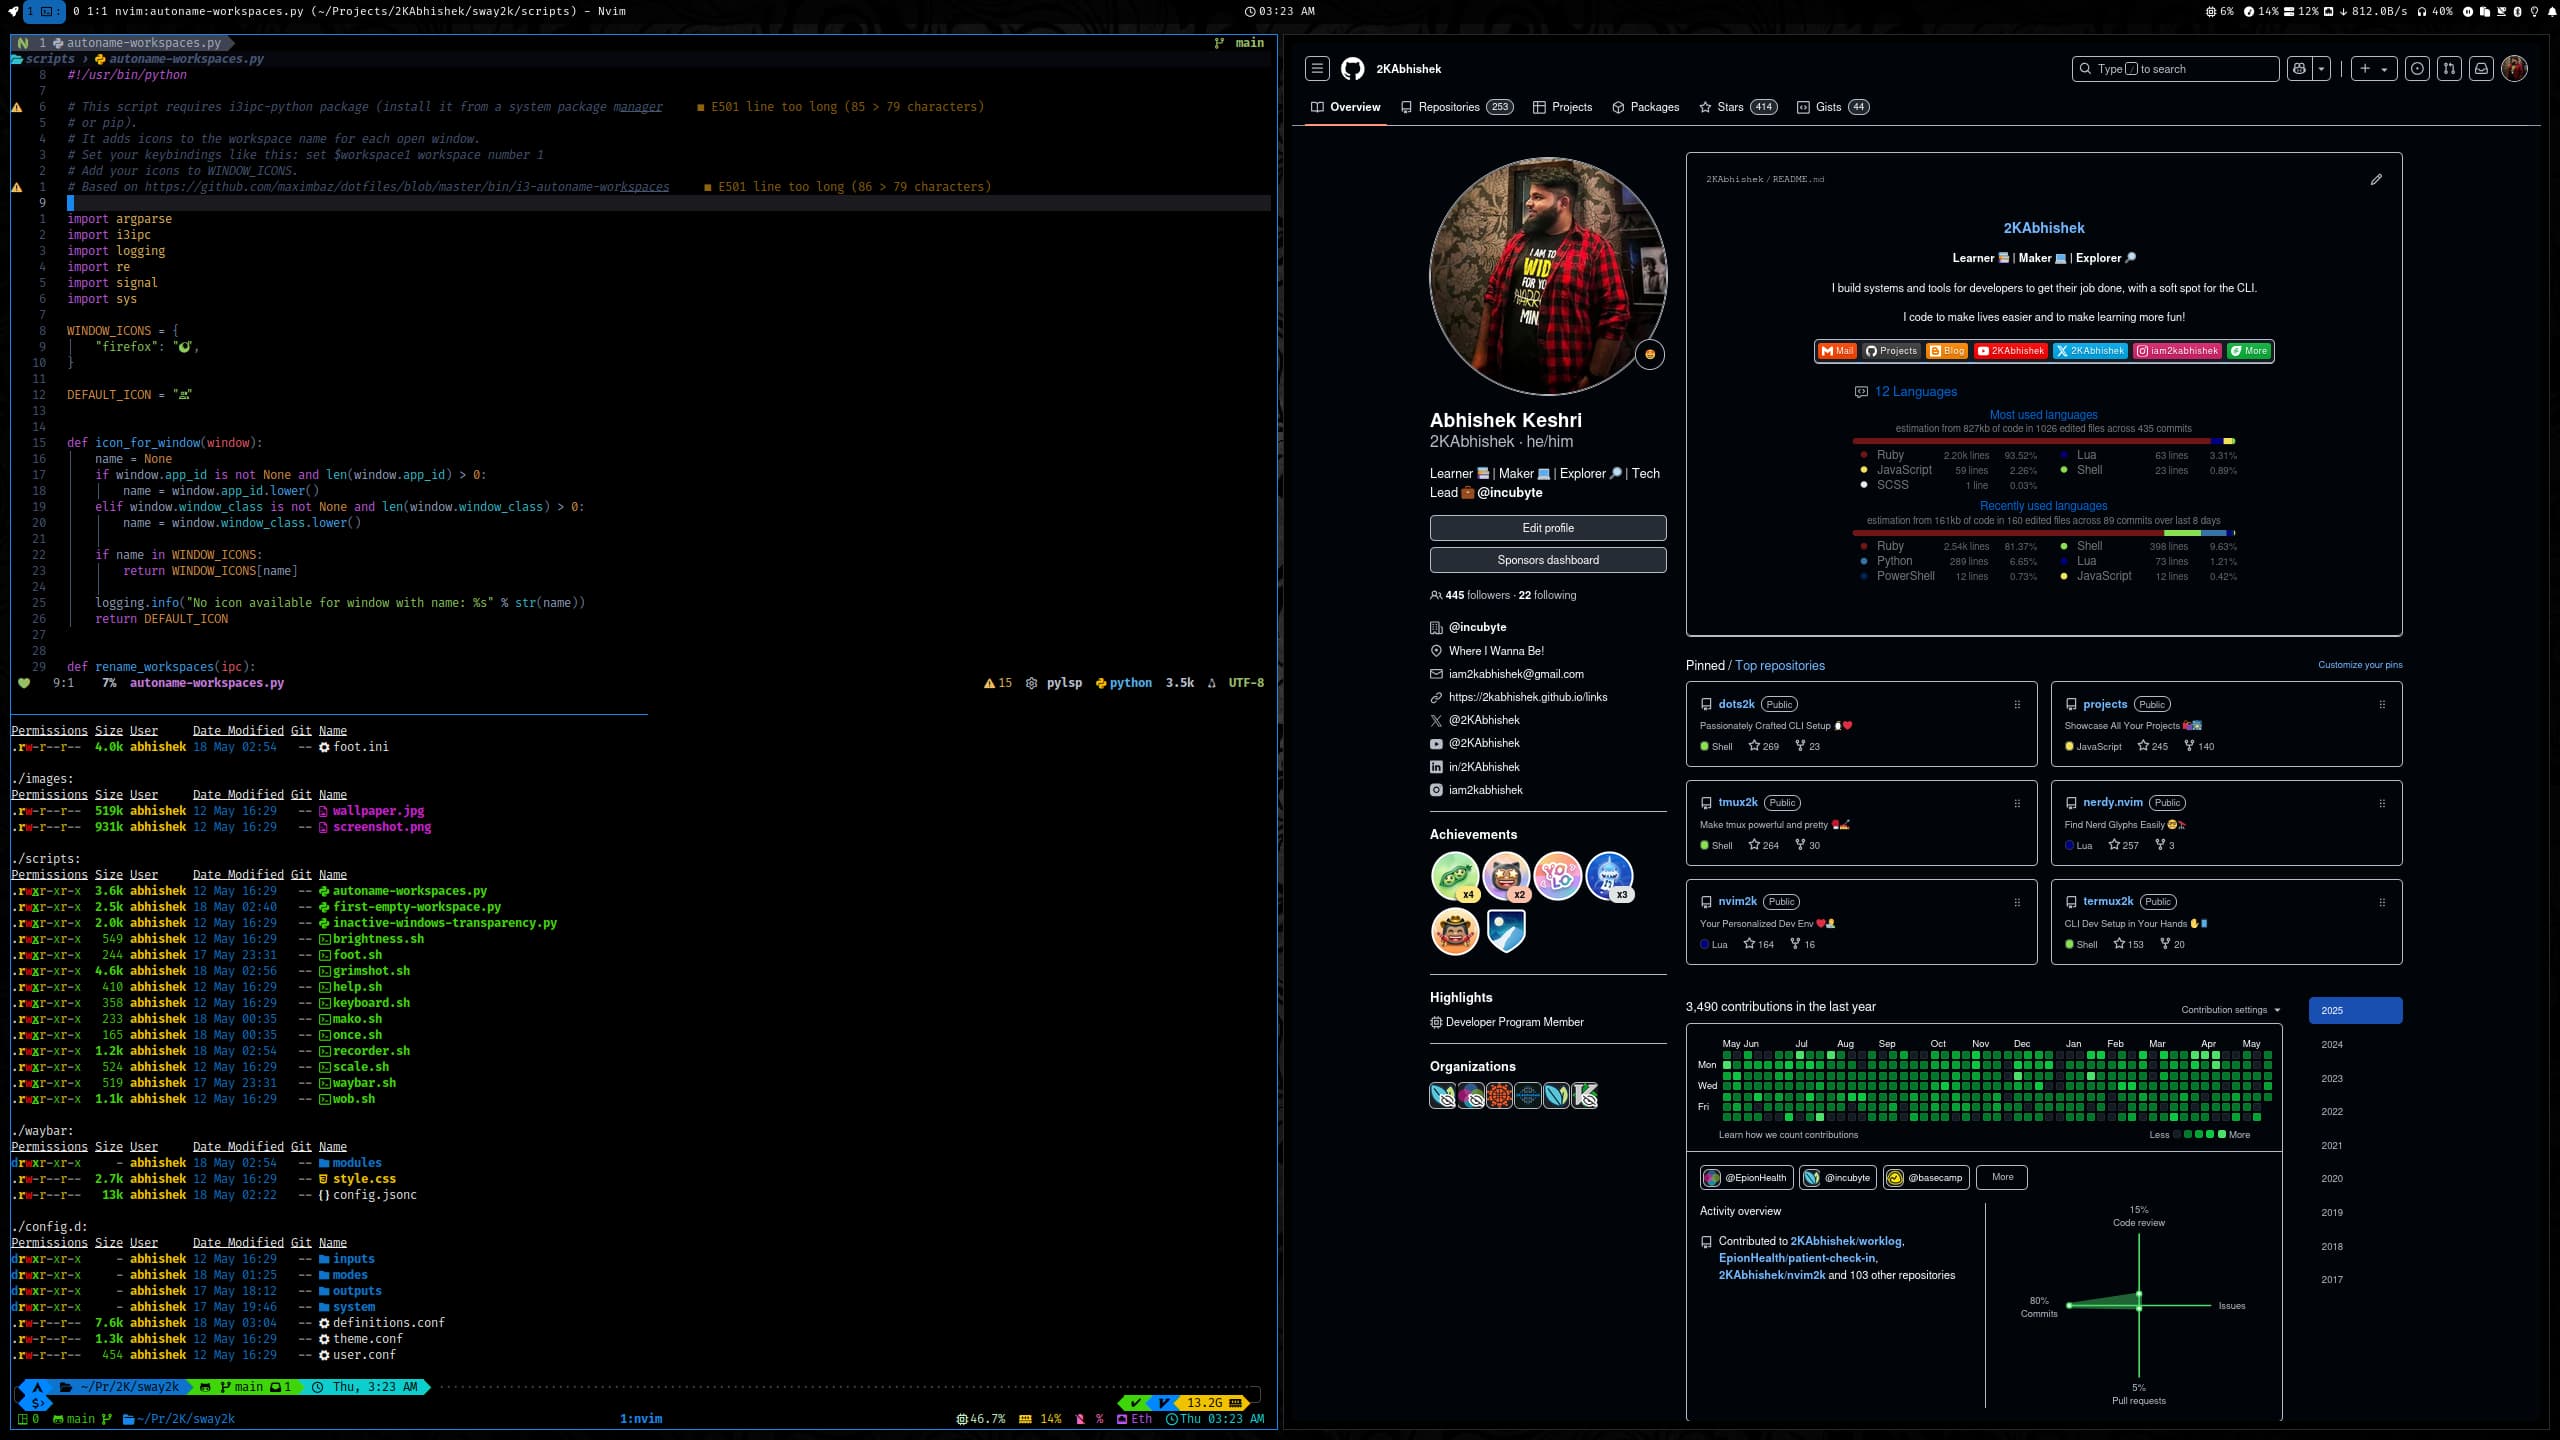Click the set status emoji on avatar
The image size is (2560, 1440).
point(1649,354)
